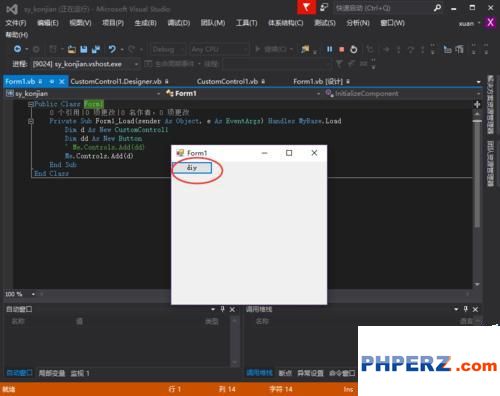
Task: Open the 编辑(E) menu
Action: point(48,23)
